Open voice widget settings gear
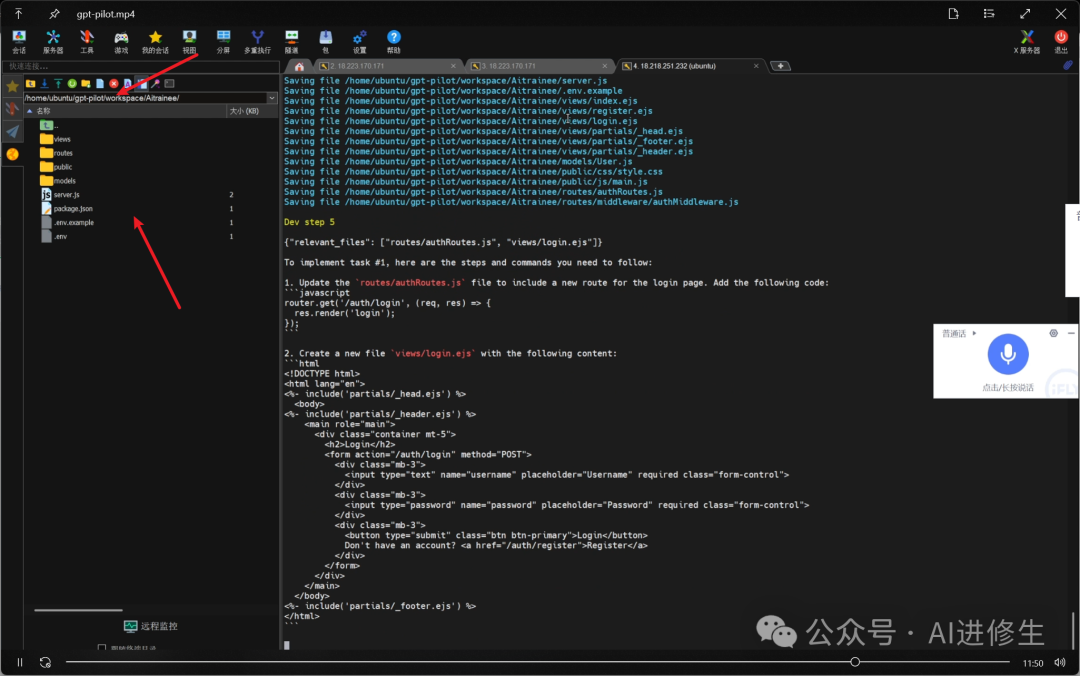This screenshot has height=676, width=1080. coord(1053,334)
